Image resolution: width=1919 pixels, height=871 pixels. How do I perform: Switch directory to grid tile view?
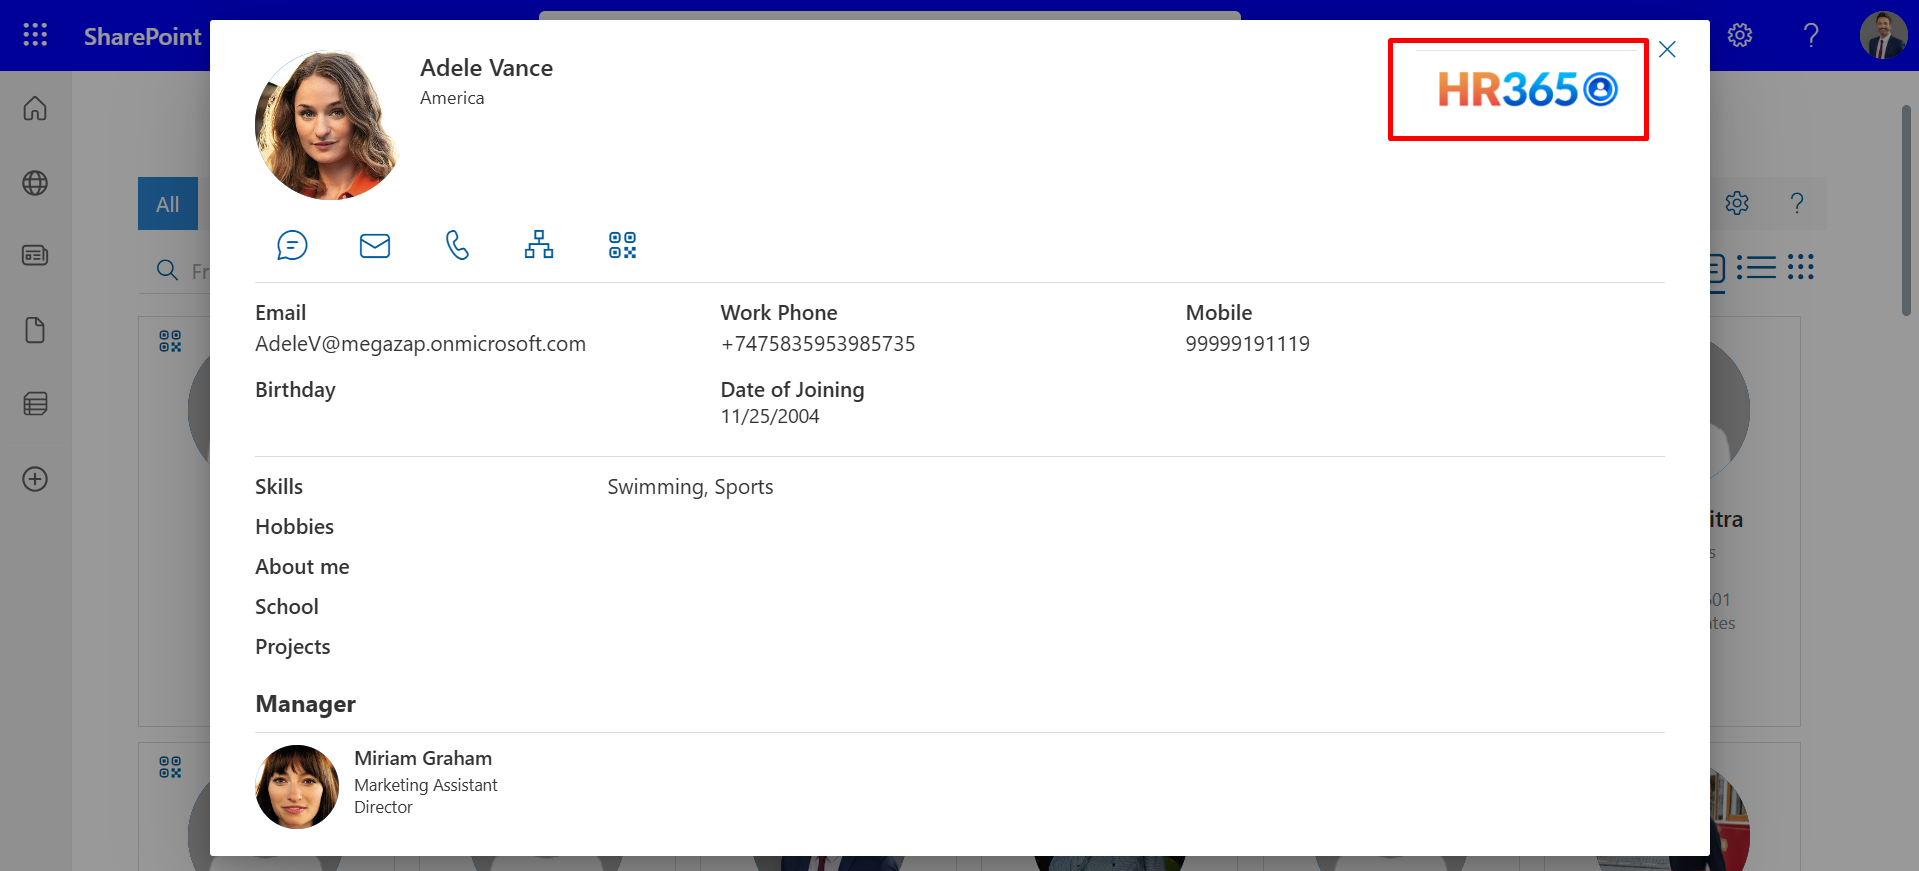[x=1801, y=267]
